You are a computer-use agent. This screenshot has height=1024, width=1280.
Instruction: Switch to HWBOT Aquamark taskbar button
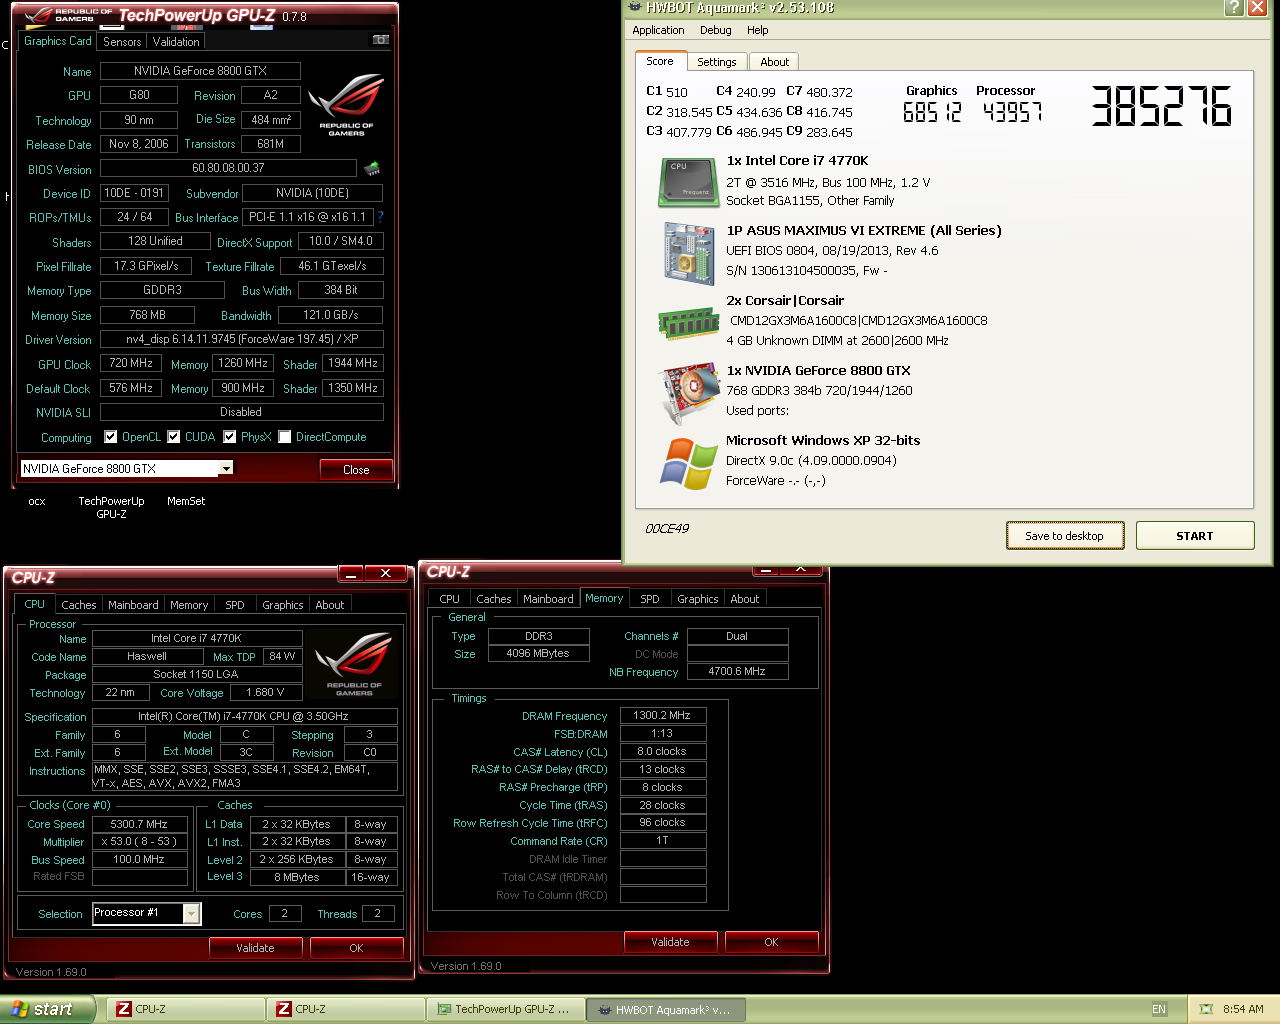point(668,1009)
